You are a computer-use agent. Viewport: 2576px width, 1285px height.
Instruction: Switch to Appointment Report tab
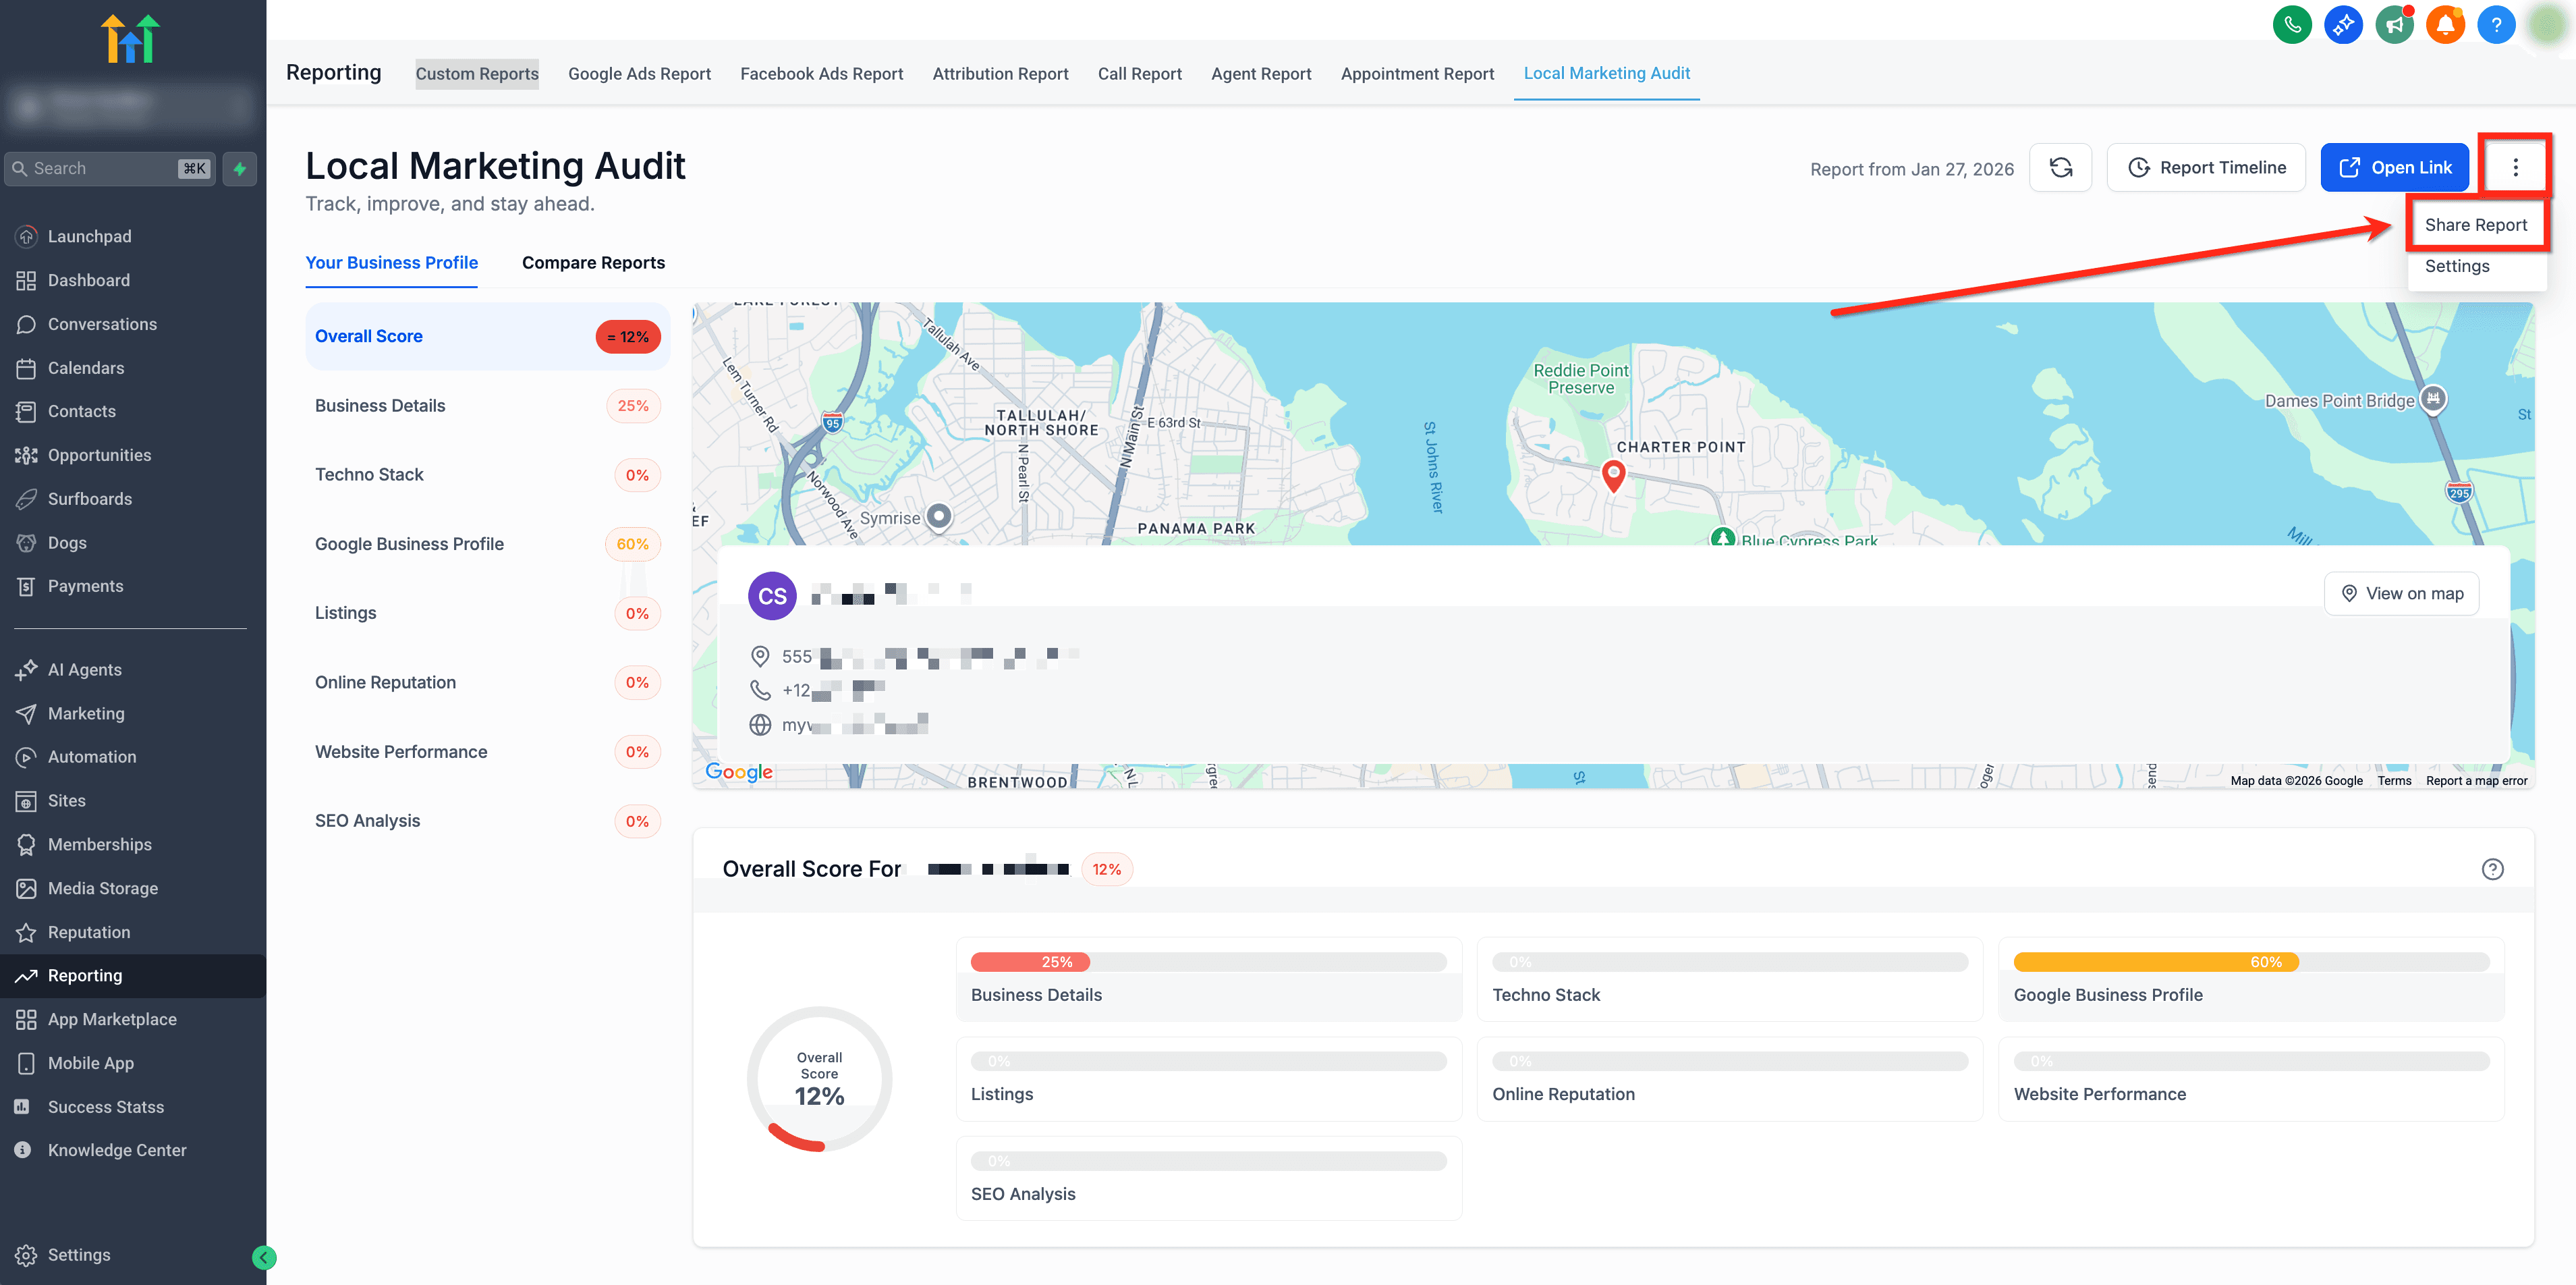pyautogui.click(x=1417, y=73)
